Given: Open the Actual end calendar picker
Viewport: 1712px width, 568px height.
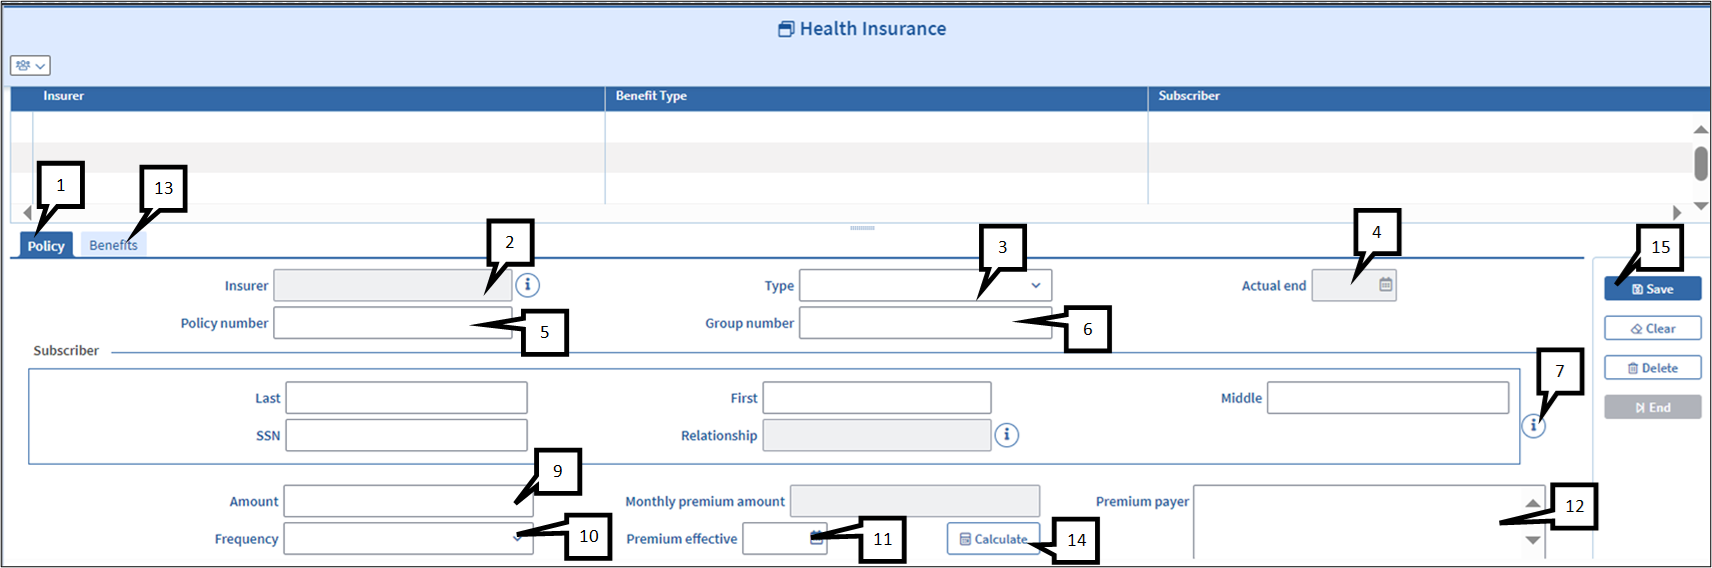Looking at the screenshot, I should coord(1385,285).
